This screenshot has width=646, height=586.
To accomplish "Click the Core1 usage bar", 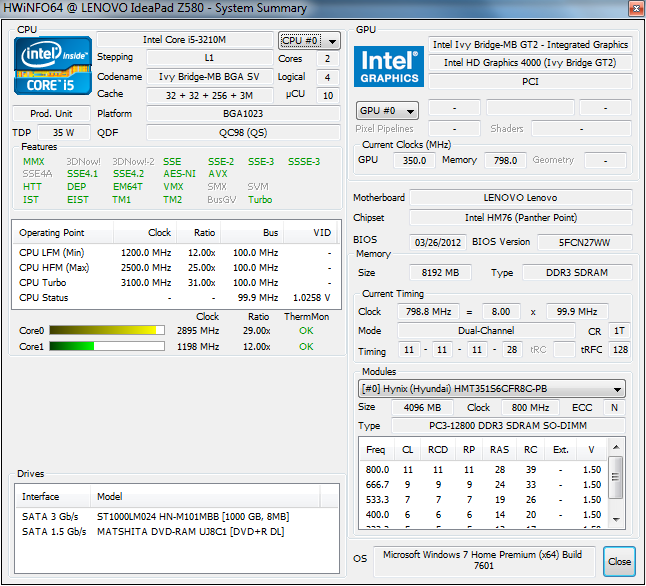I will coord(107,347).
